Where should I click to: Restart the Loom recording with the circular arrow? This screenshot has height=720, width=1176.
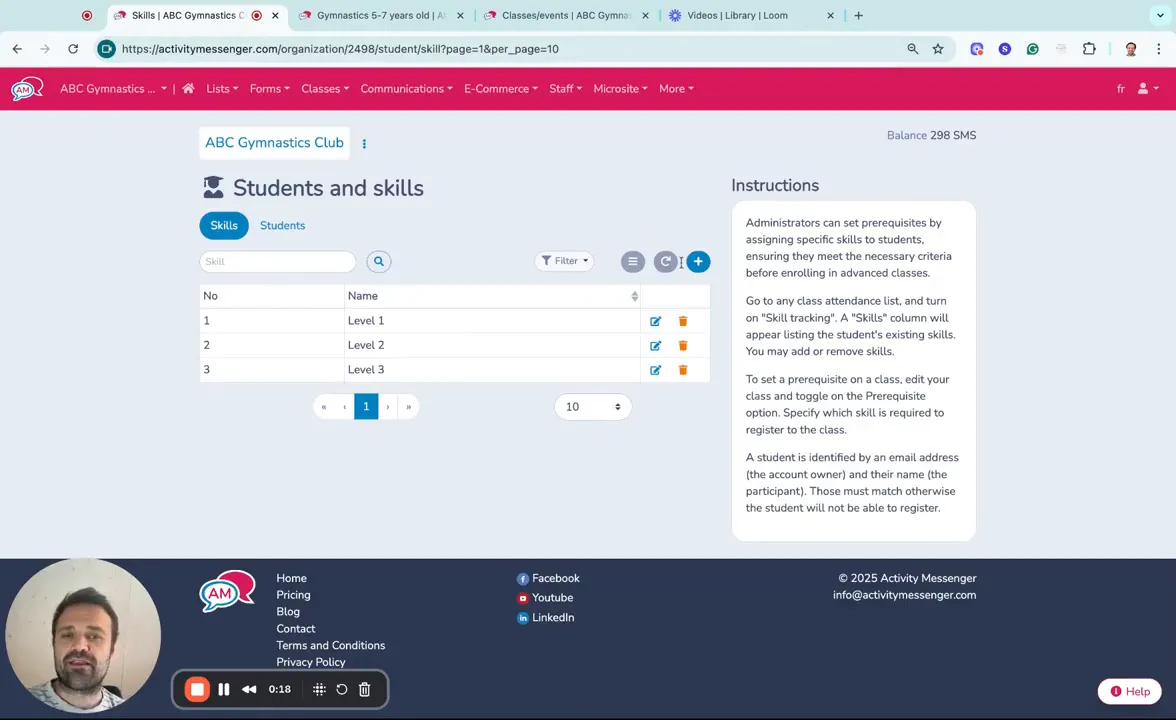pyautogui.click(x=341, y=689)
